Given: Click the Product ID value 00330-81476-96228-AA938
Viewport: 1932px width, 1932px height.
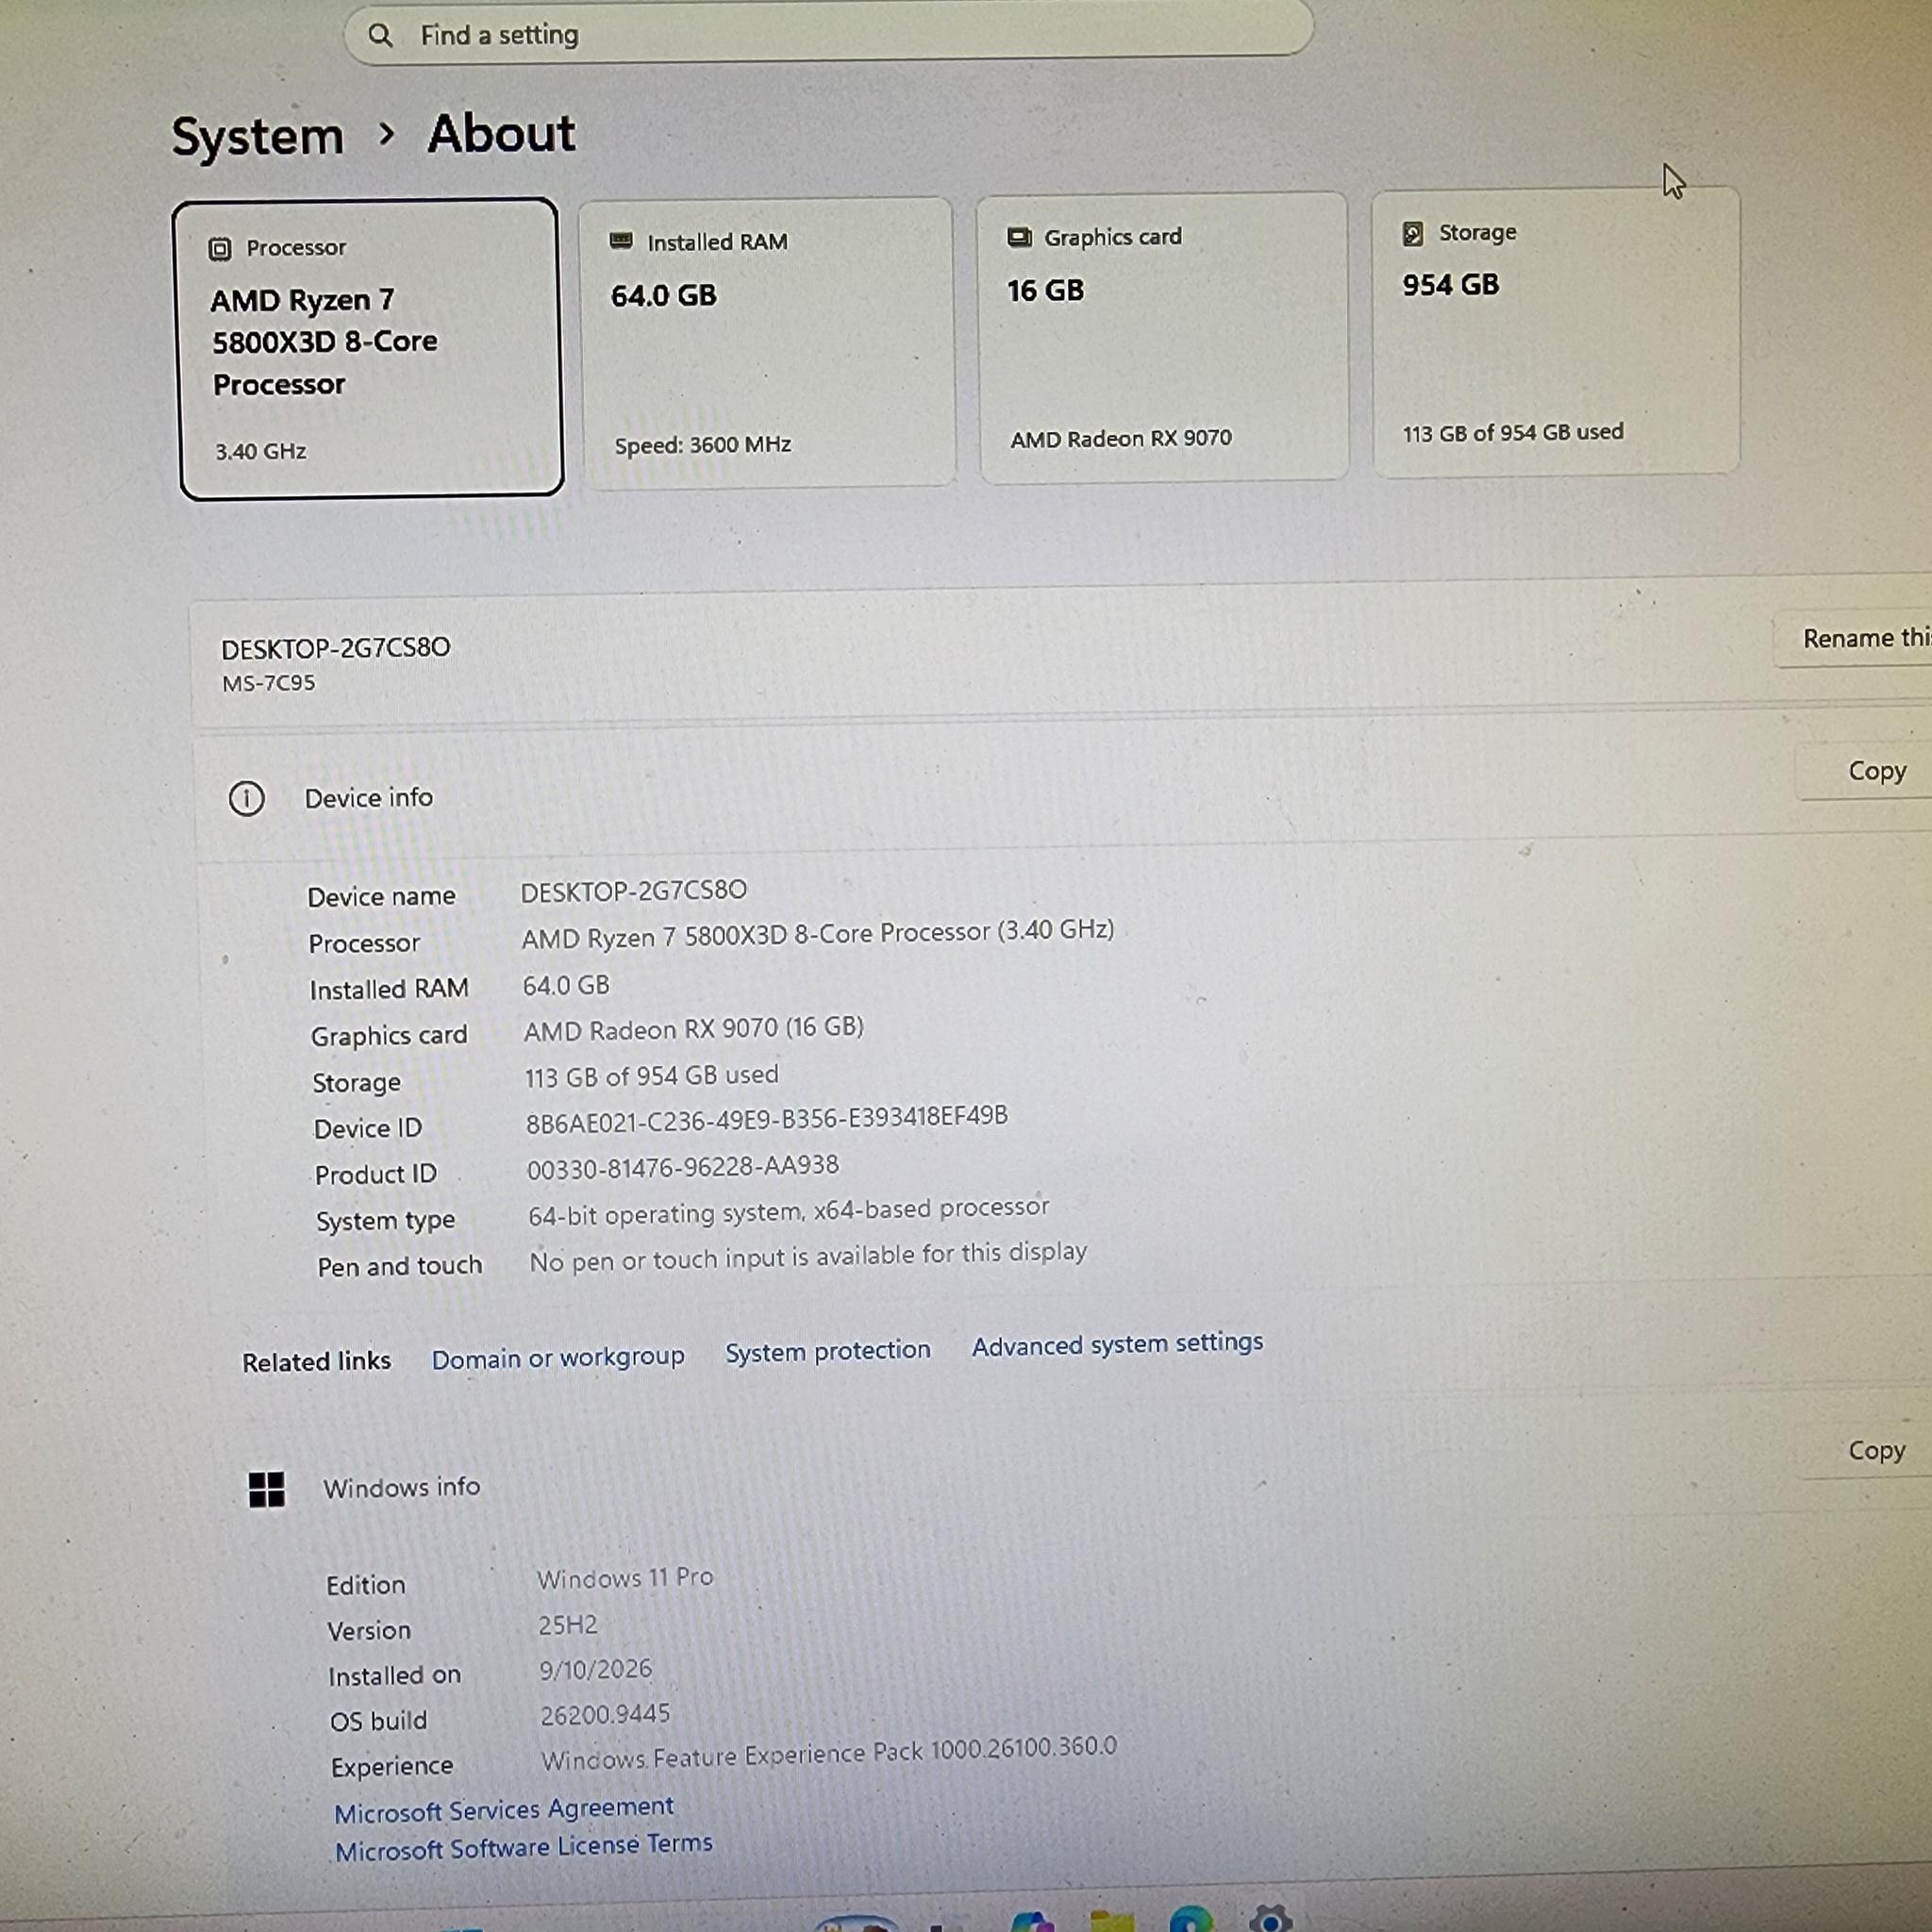Looking at the screenshot, I should 683,1166.
